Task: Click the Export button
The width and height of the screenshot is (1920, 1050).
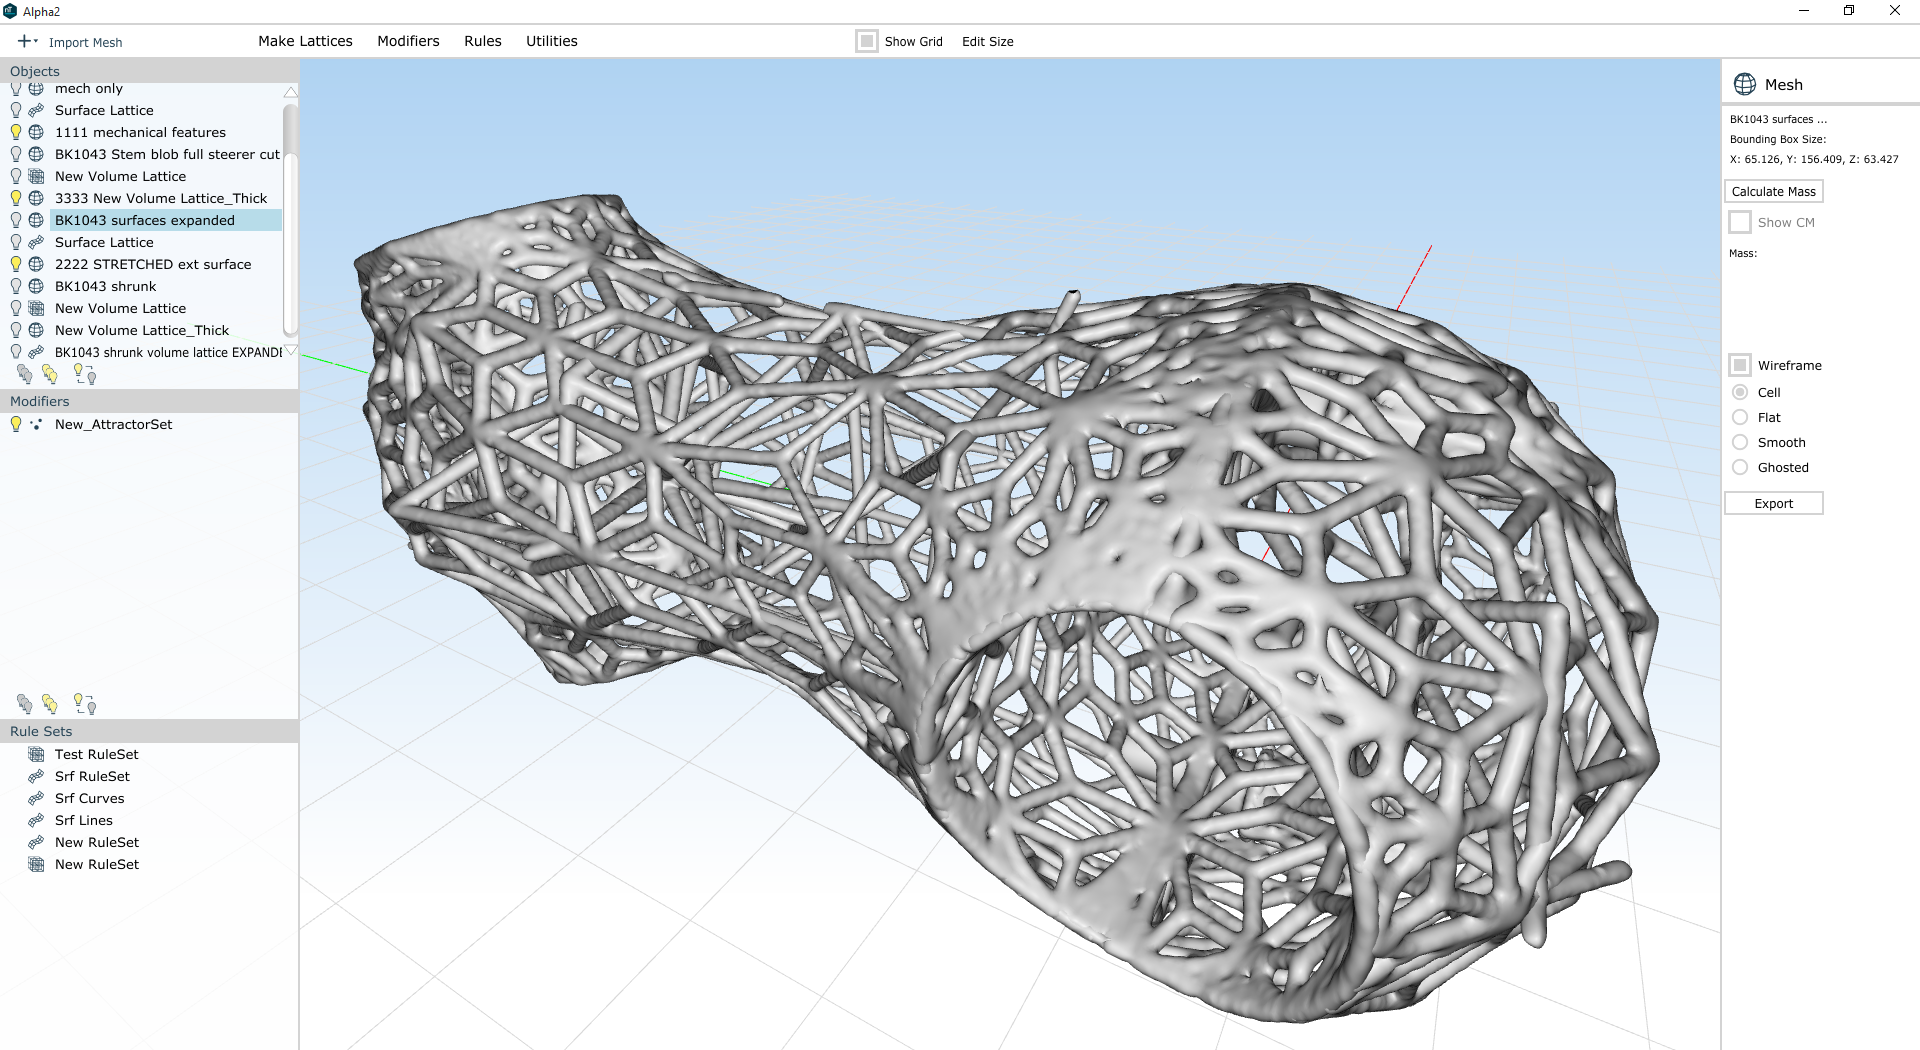Action: pyautogui.click(x=1773, y=503)
